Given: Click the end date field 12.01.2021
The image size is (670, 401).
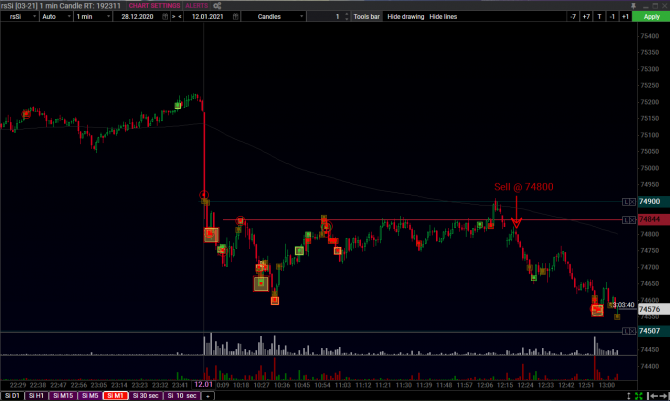Looking at the screenshot, I should coord(208,17).
